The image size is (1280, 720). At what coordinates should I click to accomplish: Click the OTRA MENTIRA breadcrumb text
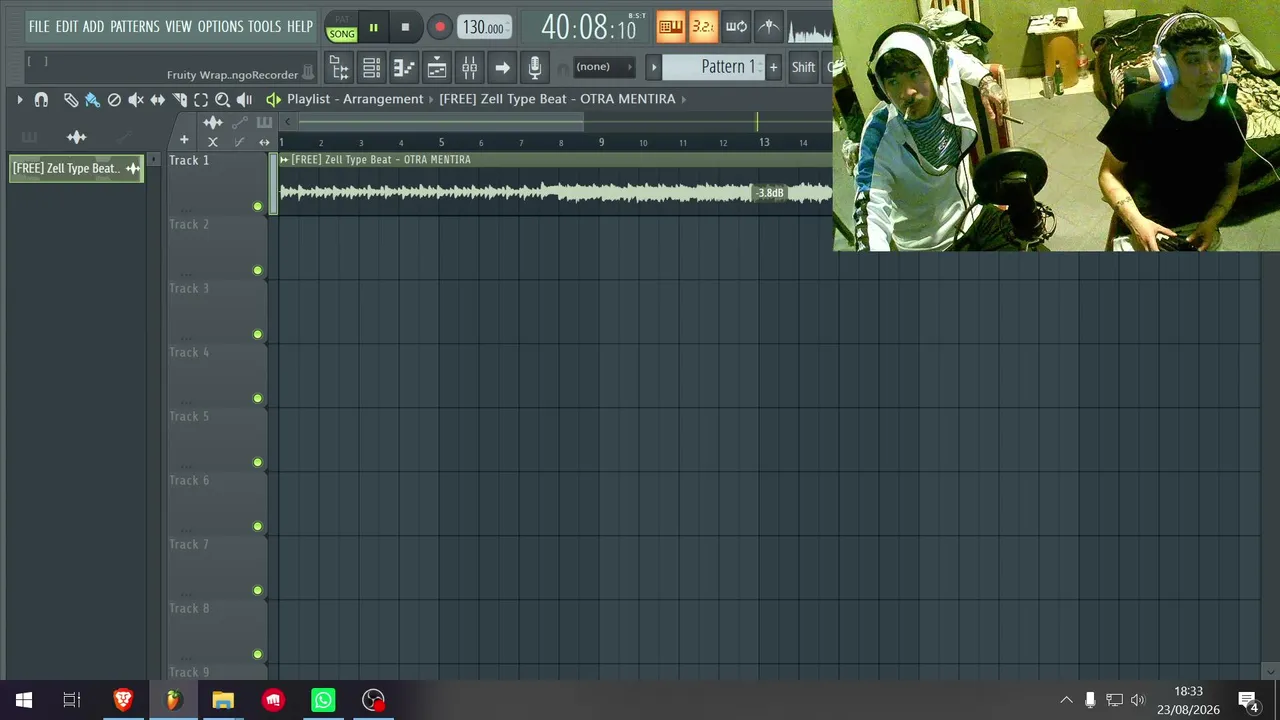tap(628, 99)
